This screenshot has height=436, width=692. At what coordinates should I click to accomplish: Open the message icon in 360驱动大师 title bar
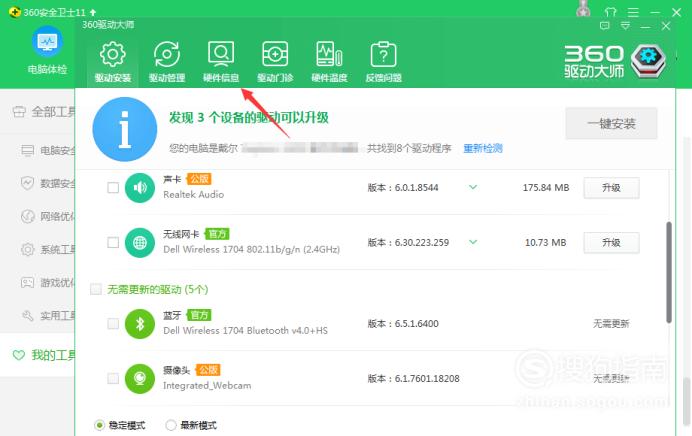605,26
